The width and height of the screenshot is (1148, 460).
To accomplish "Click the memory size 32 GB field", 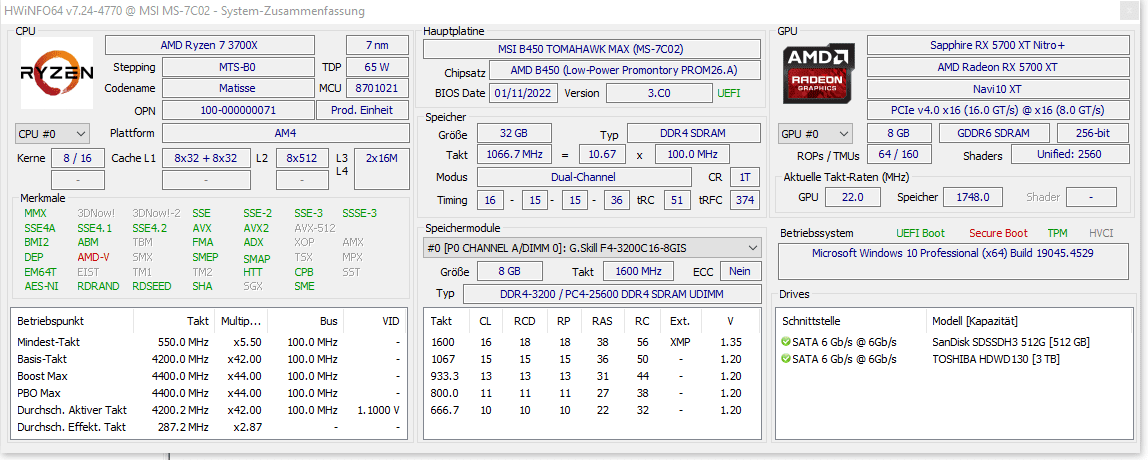I will pos(515,133).
